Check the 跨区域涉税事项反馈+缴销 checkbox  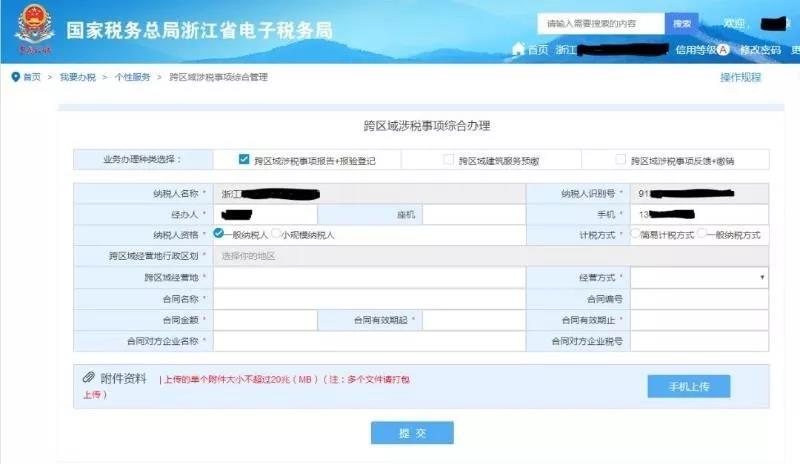point(620,159)
